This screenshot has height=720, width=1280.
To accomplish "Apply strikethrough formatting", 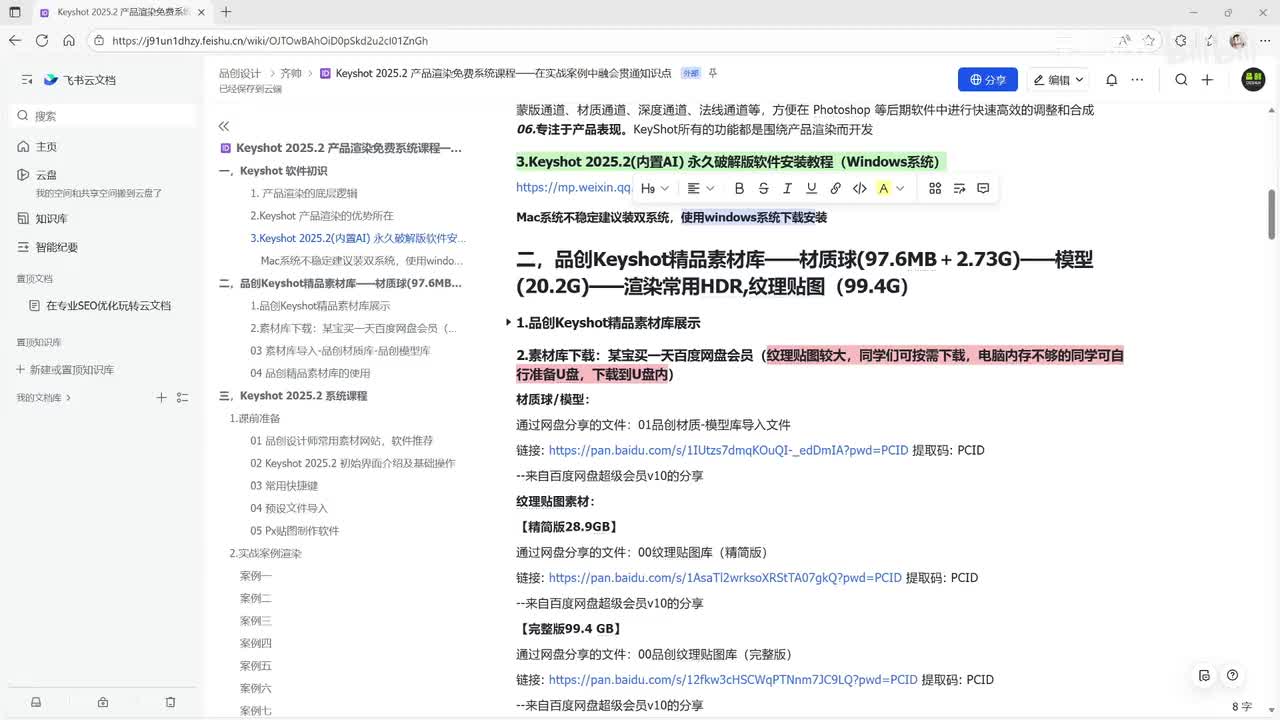I will click(763, 188).
